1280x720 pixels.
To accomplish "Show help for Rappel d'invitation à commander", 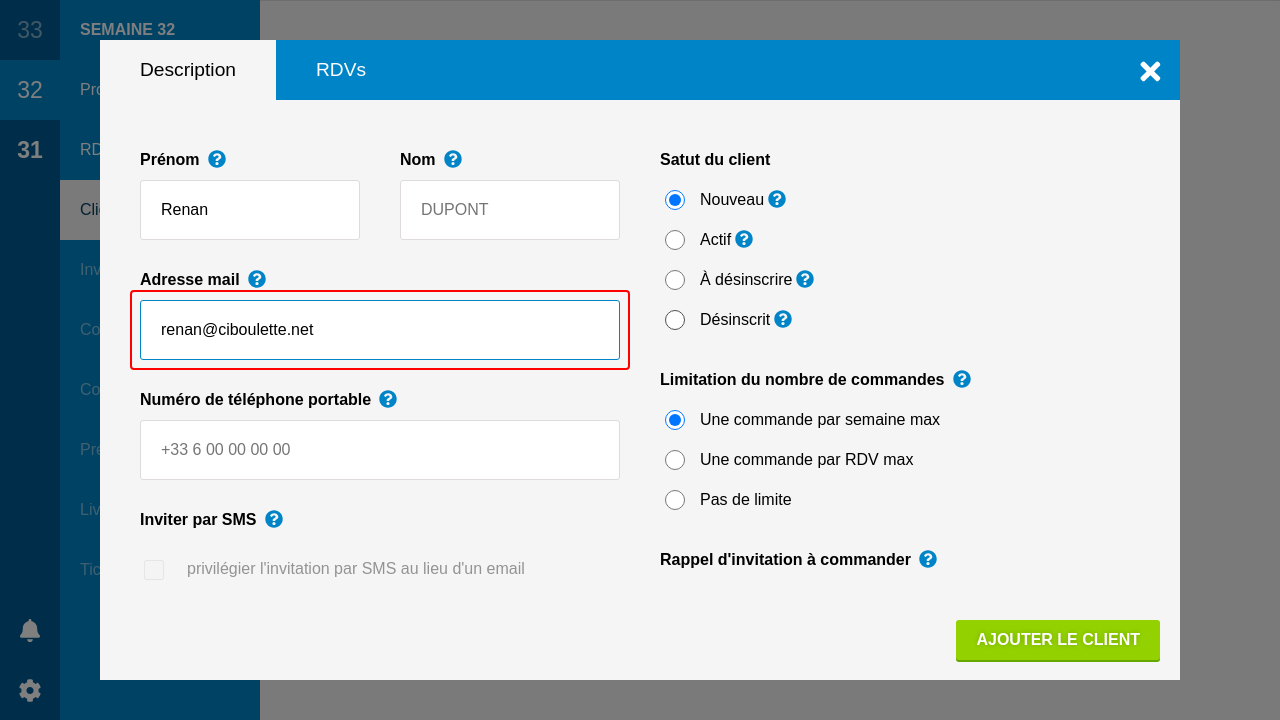I will click(928, 559).
